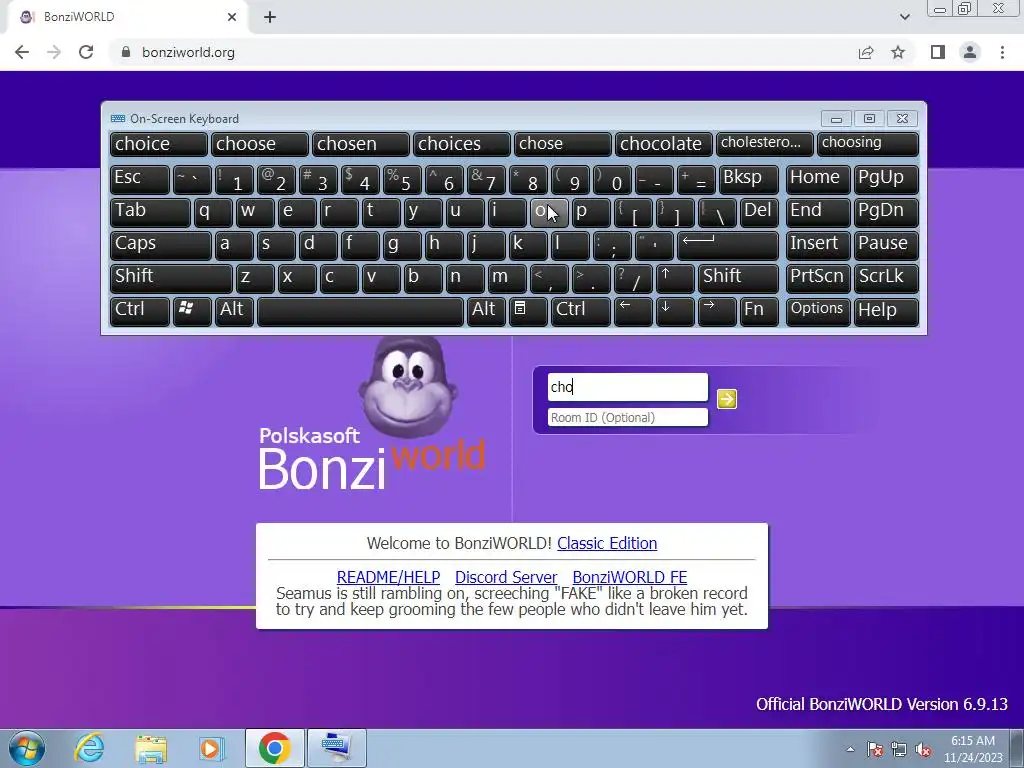Toggle the left Shift key
This screenshot has height=768, width=1024.
(x=171, y=279)
